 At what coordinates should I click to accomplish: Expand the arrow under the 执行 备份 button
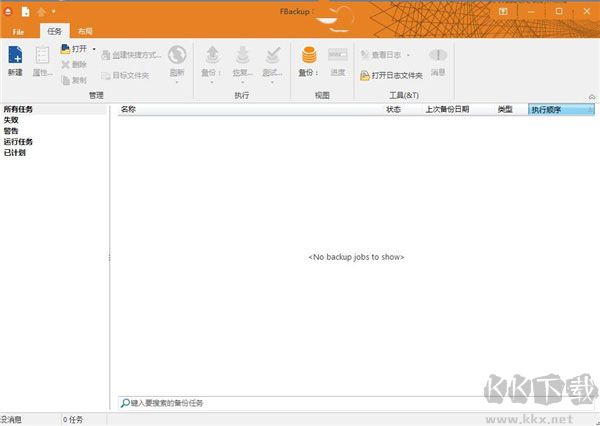coord(212,82)
